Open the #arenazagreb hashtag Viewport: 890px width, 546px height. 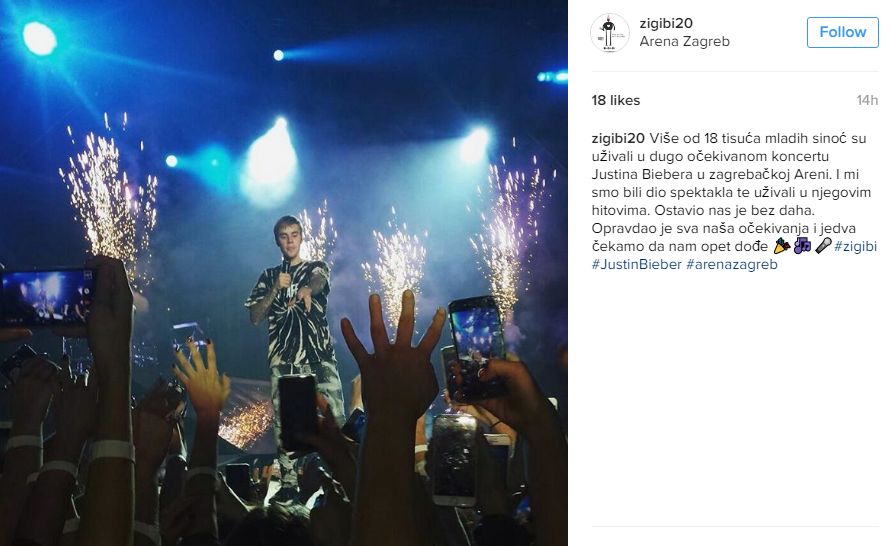point(732,264)
